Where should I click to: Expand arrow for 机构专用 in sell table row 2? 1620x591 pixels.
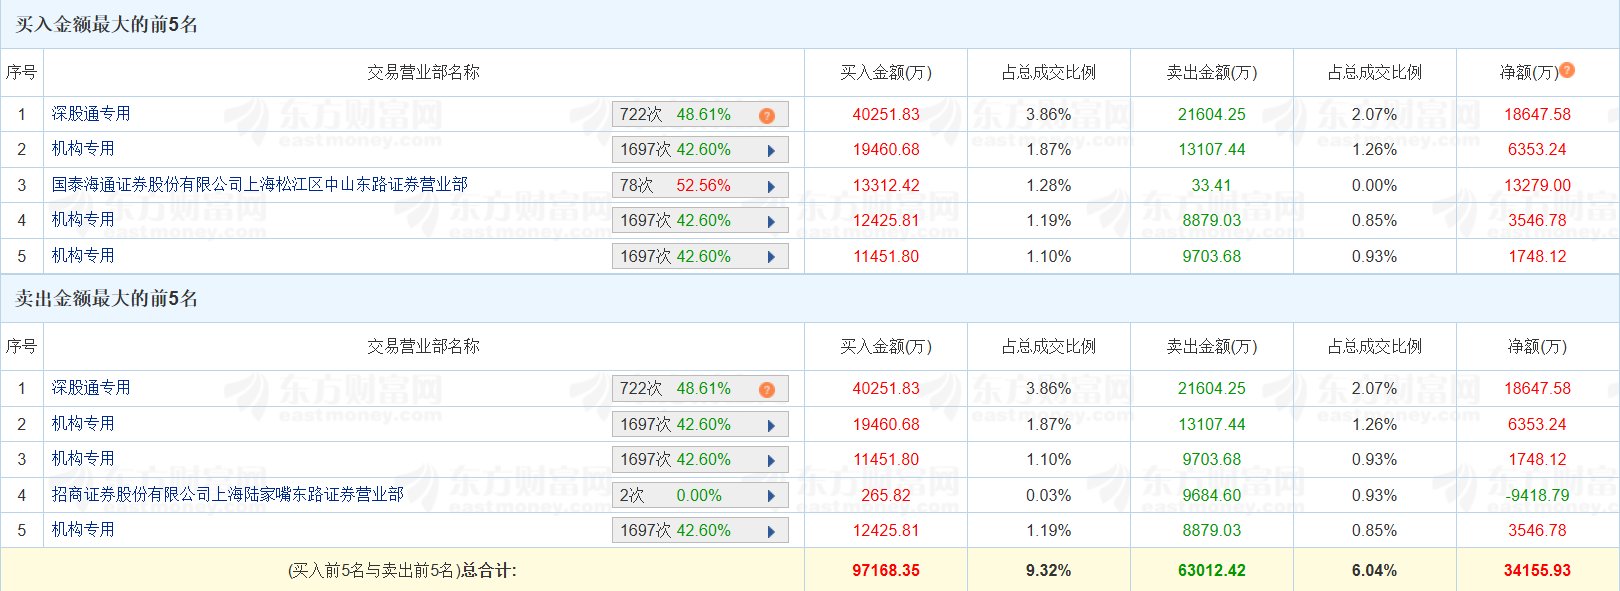click(771, 425)
